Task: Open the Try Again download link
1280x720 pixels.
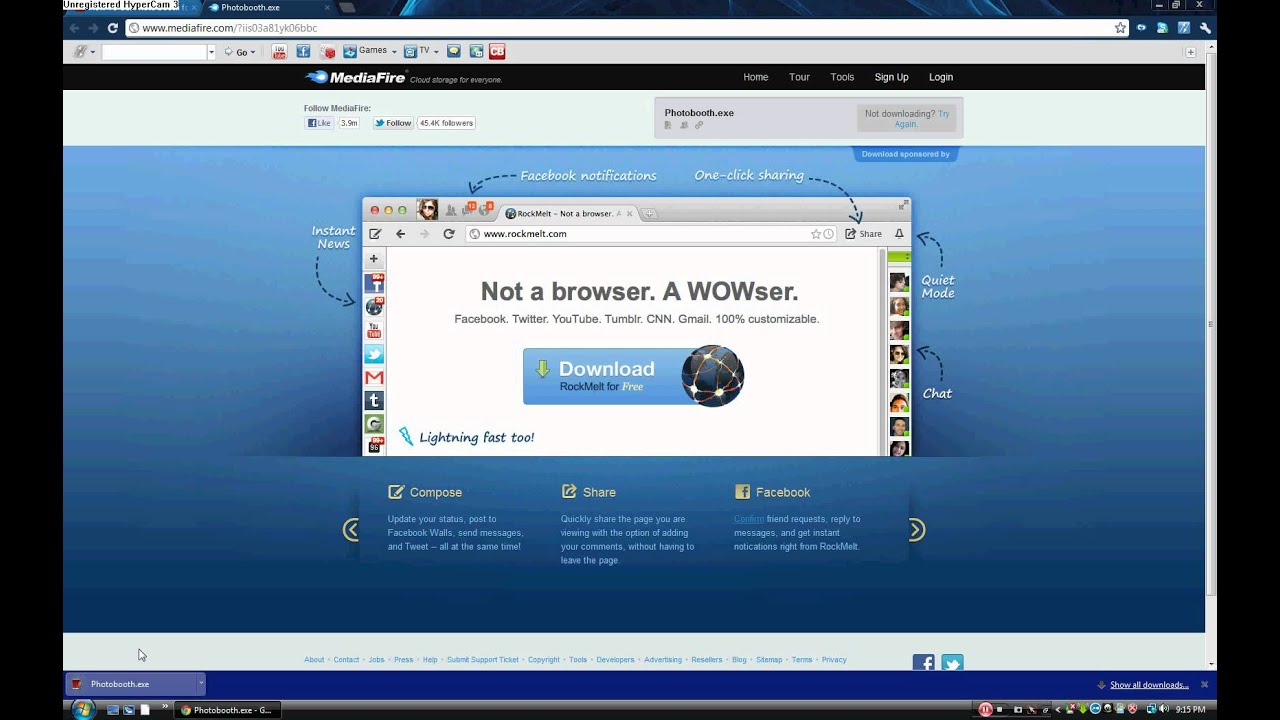Action: pos(922,119)
